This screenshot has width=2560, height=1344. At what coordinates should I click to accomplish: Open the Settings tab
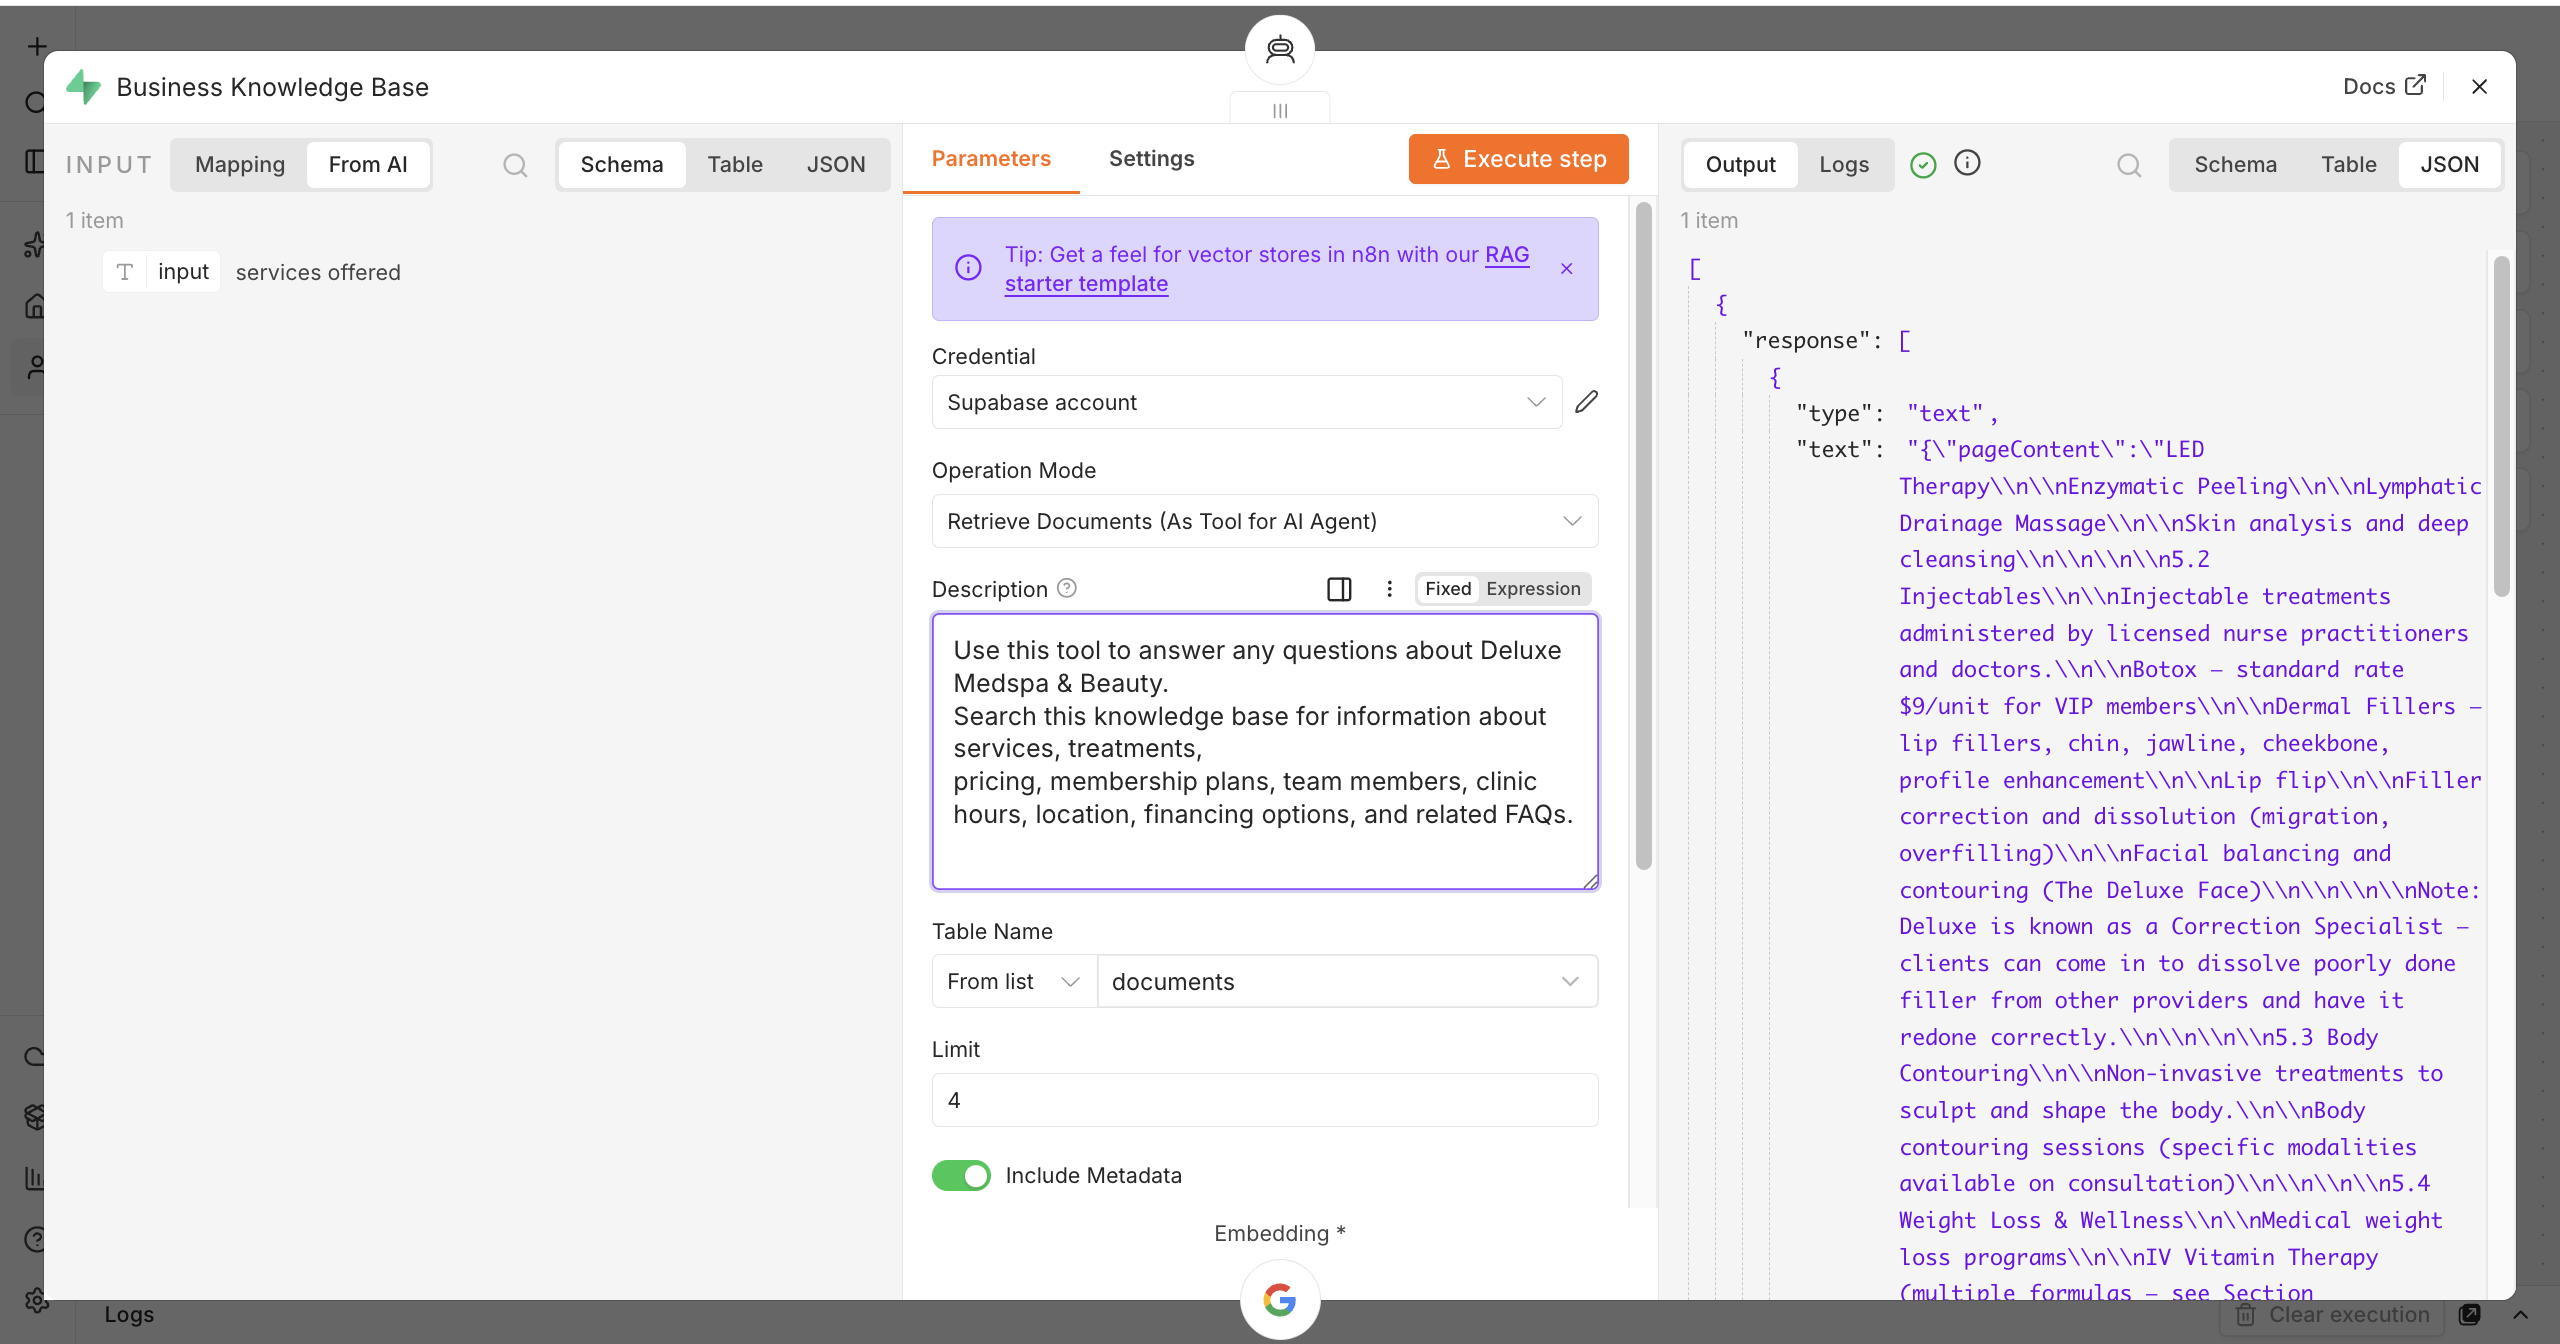1151,159
